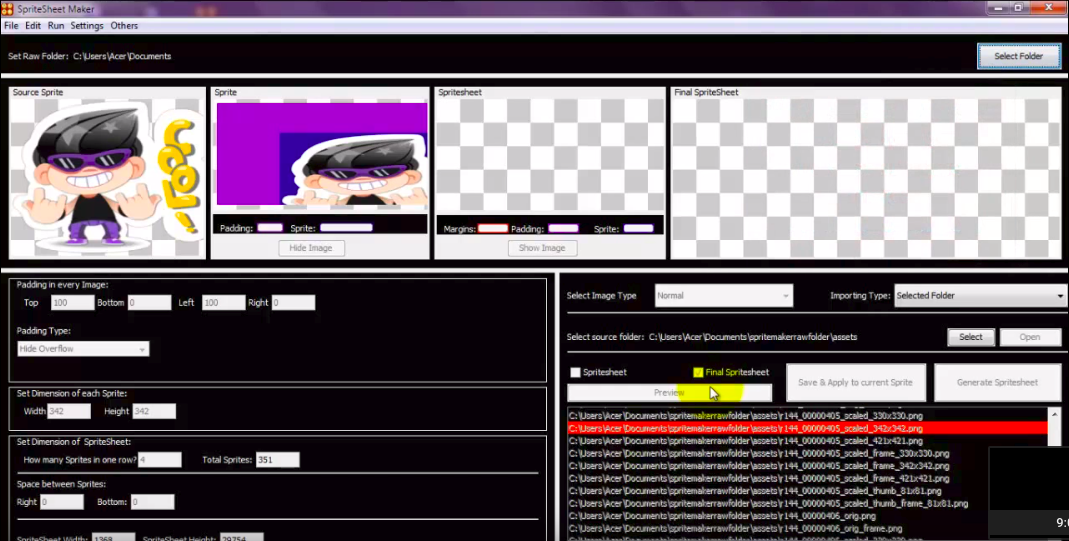
Task: Click Show Image under Spritesheet panel
Action: click(x=542, y=248)
